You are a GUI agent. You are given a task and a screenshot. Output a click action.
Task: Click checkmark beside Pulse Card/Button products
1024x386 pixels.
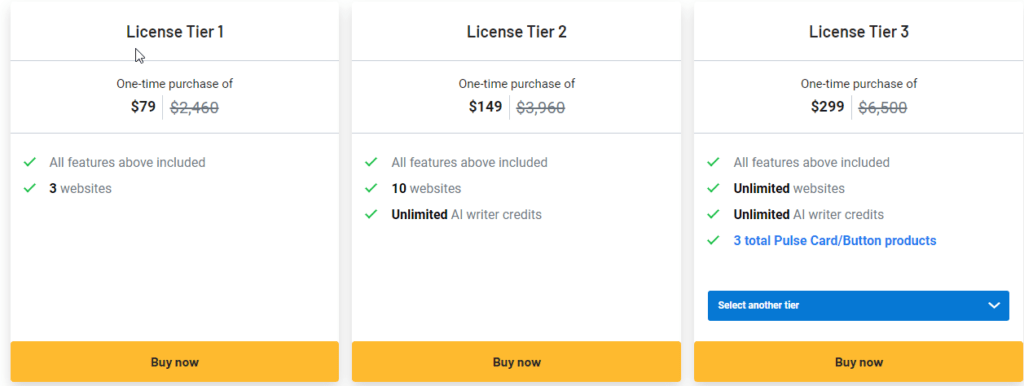coord(714,240)
